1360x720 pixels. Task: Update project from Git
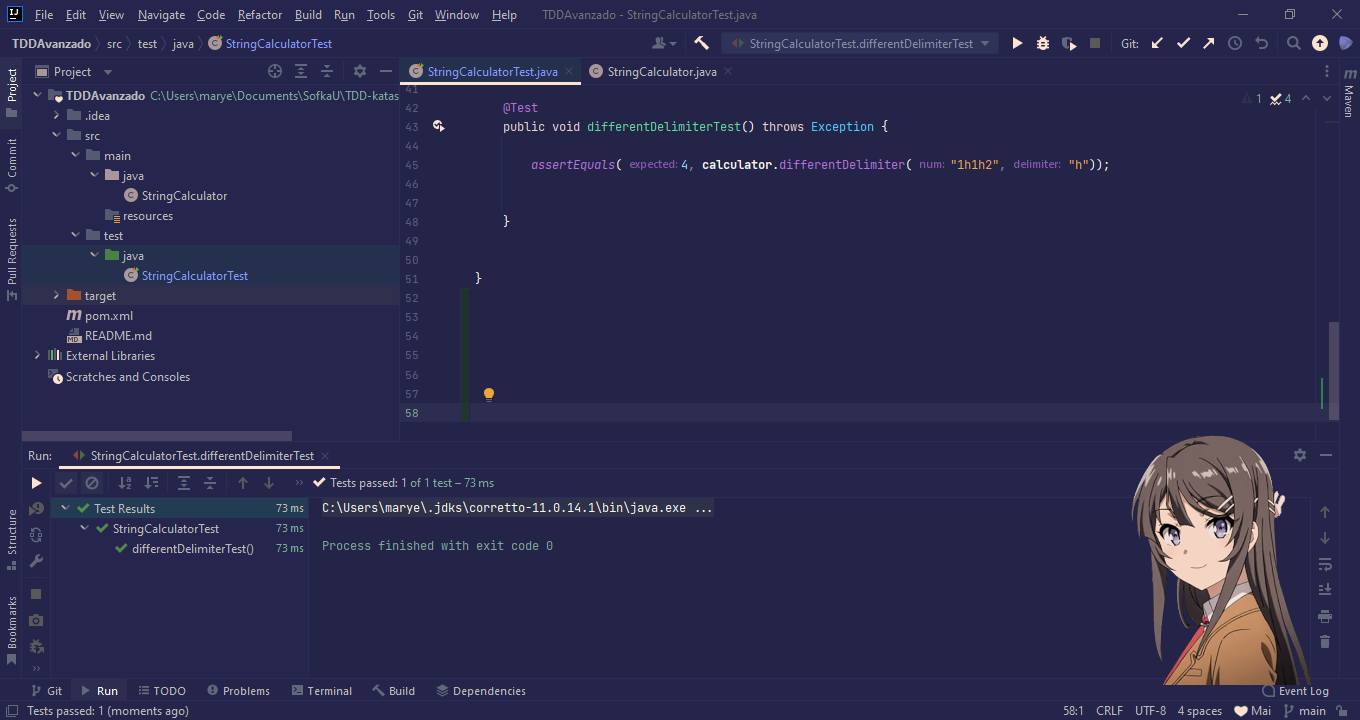[x=1156, y=43]
